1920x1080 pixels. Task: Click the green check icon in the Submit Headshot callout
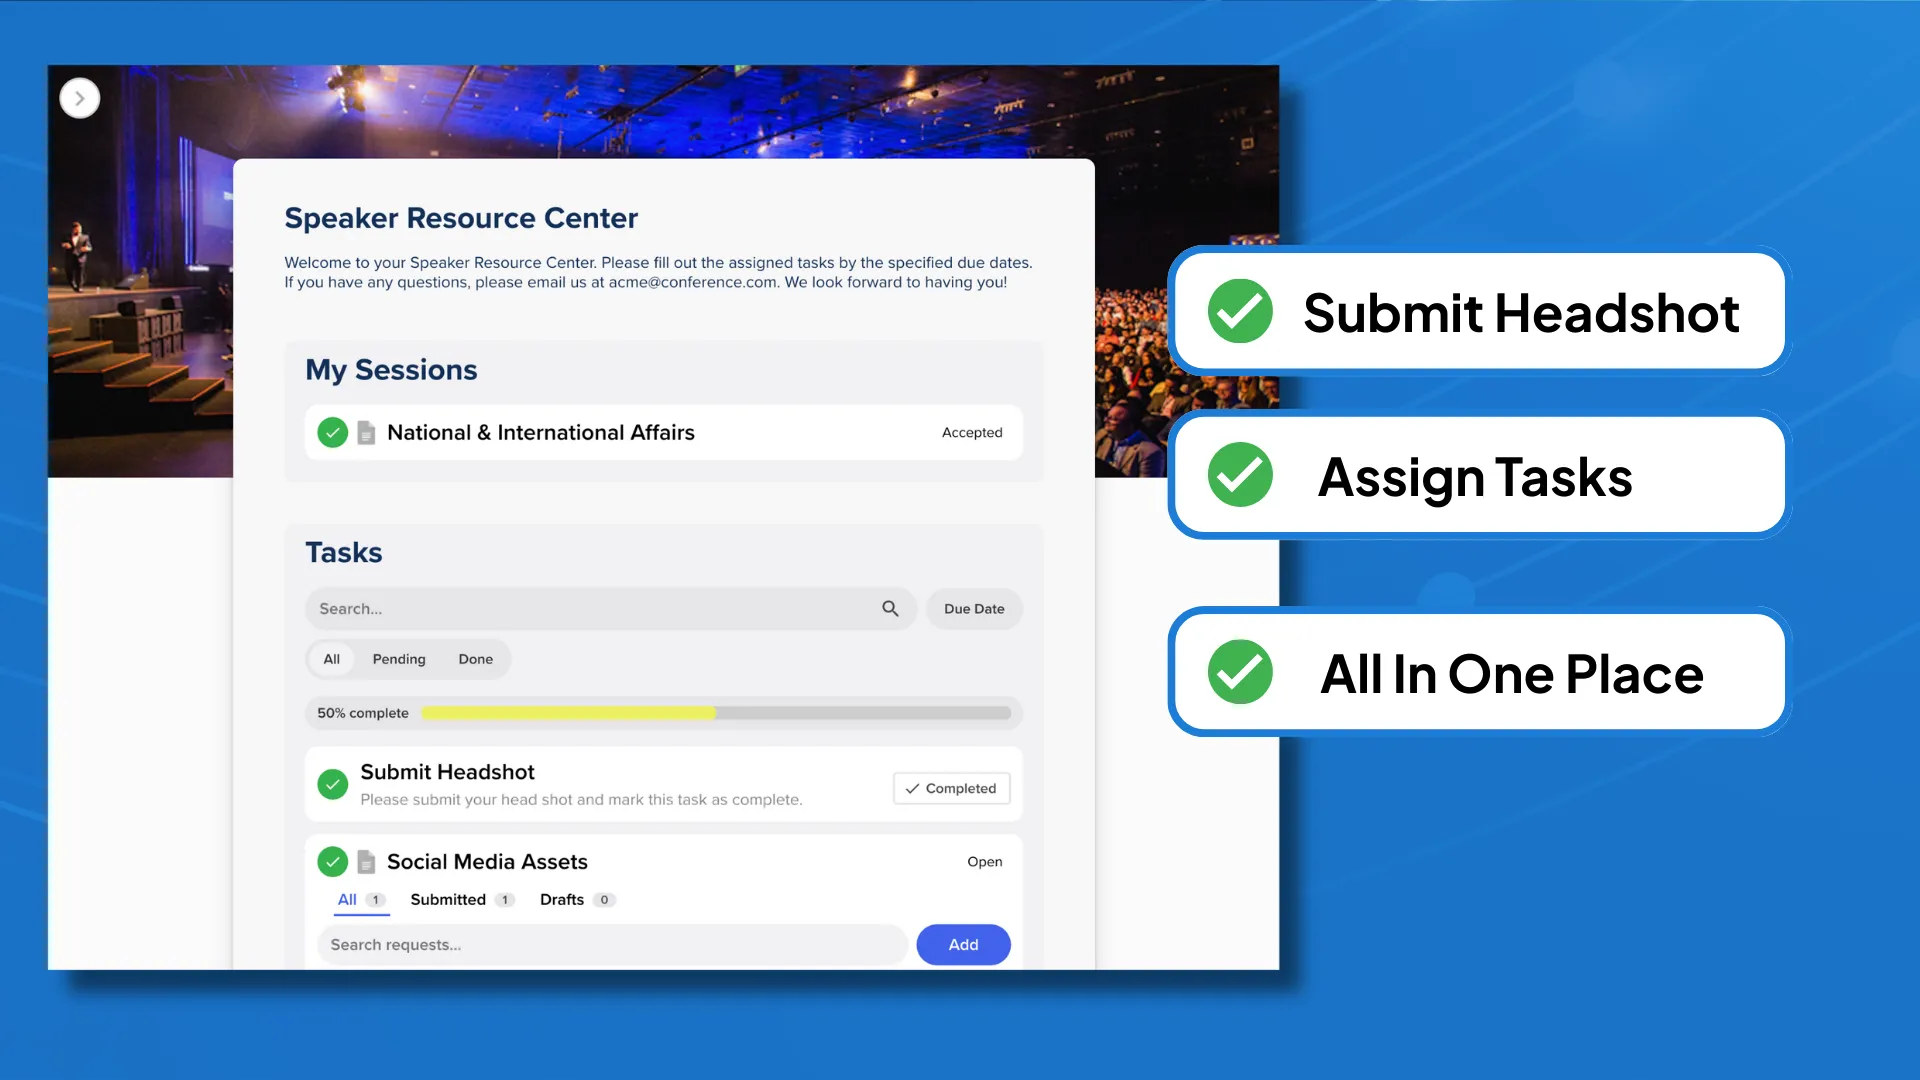pos(1240,311)
